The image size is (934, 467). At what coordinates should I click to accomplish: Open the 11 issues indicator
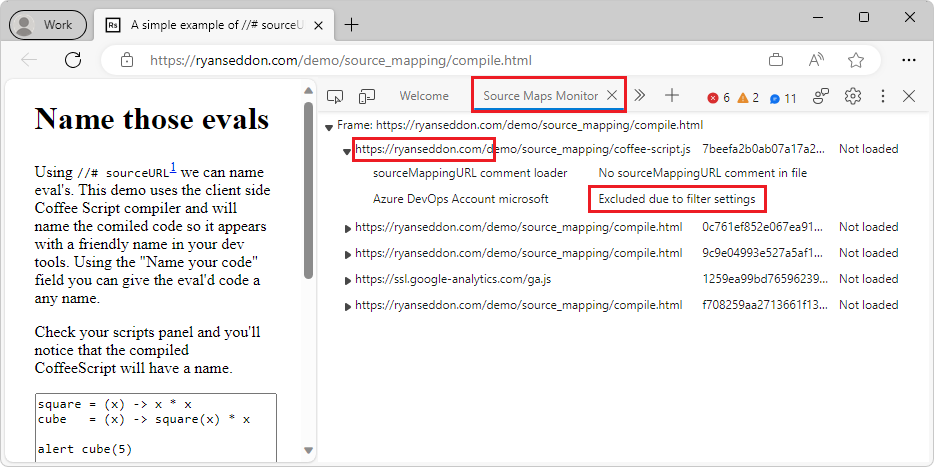click(783, 99)
